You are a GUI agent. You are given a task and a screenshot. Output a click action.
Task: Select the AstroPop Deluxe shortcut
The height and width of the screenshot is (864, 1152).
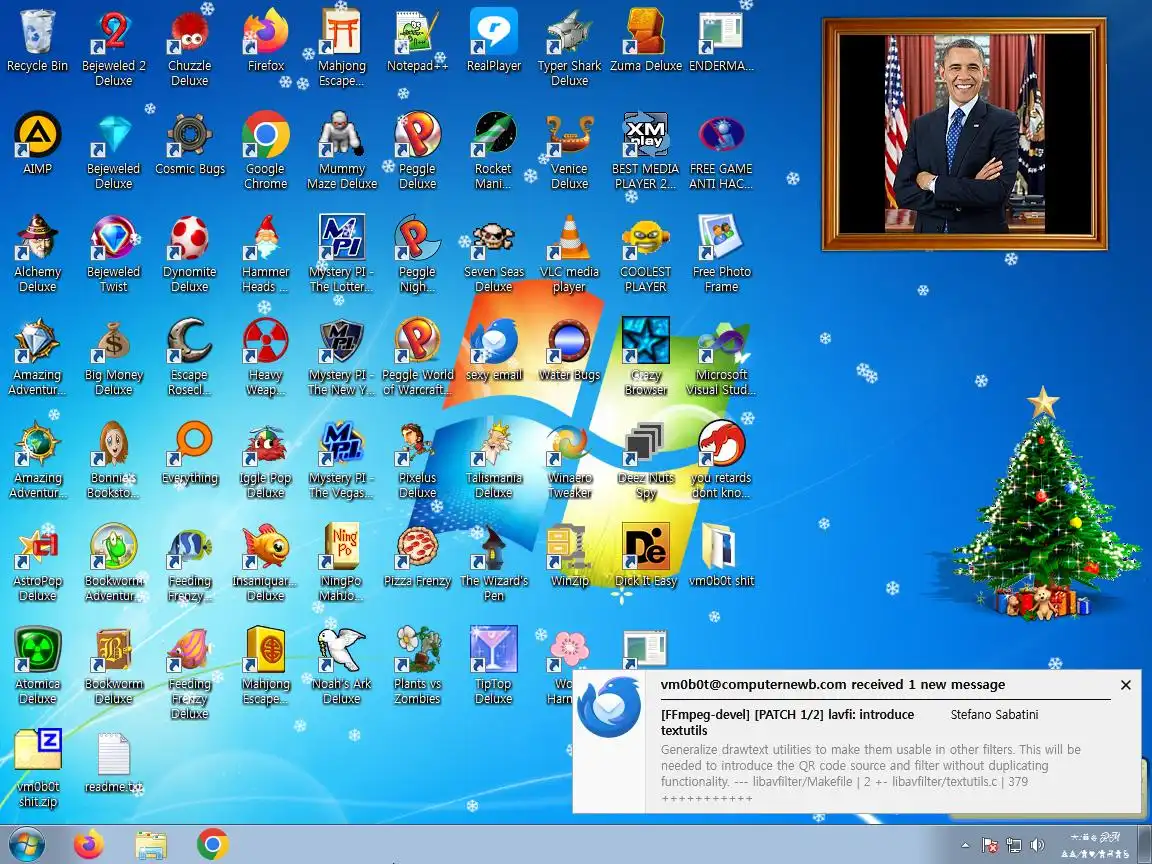pos(37,563)
